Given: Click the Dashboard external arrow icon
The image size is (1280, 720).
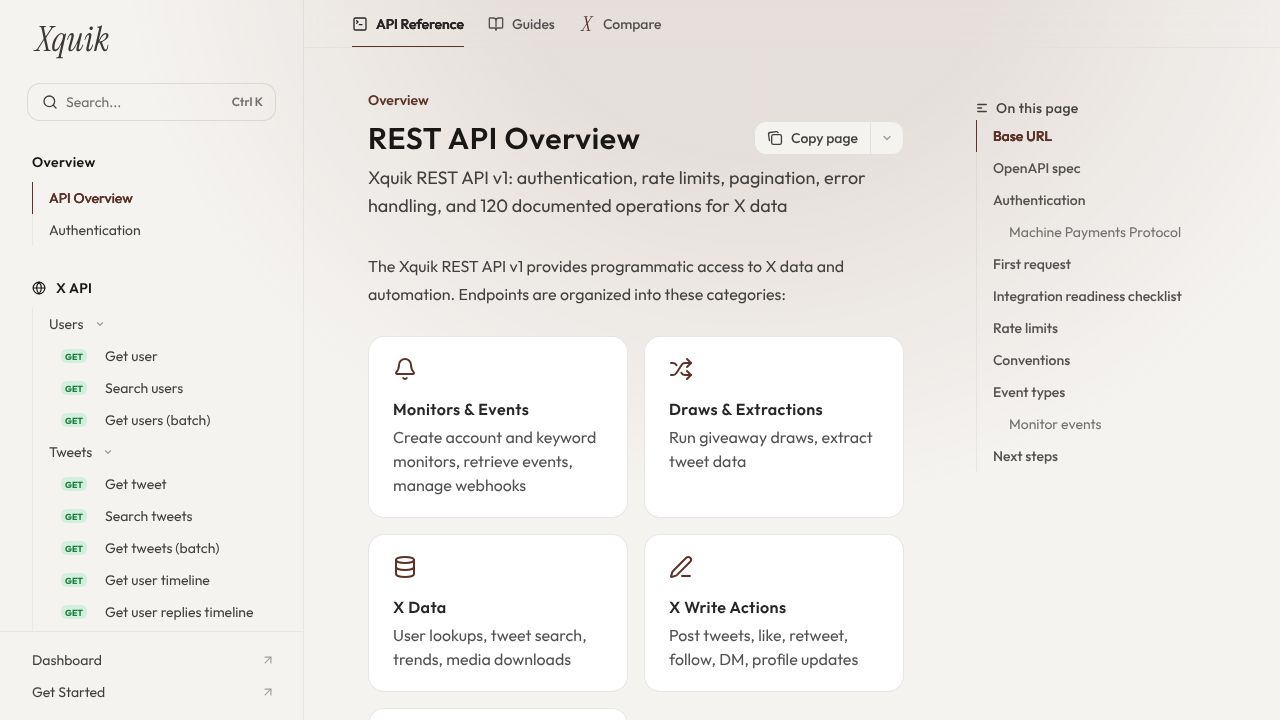Looking at the screenshot, I should pyautogui.click(x=268, y=660).
